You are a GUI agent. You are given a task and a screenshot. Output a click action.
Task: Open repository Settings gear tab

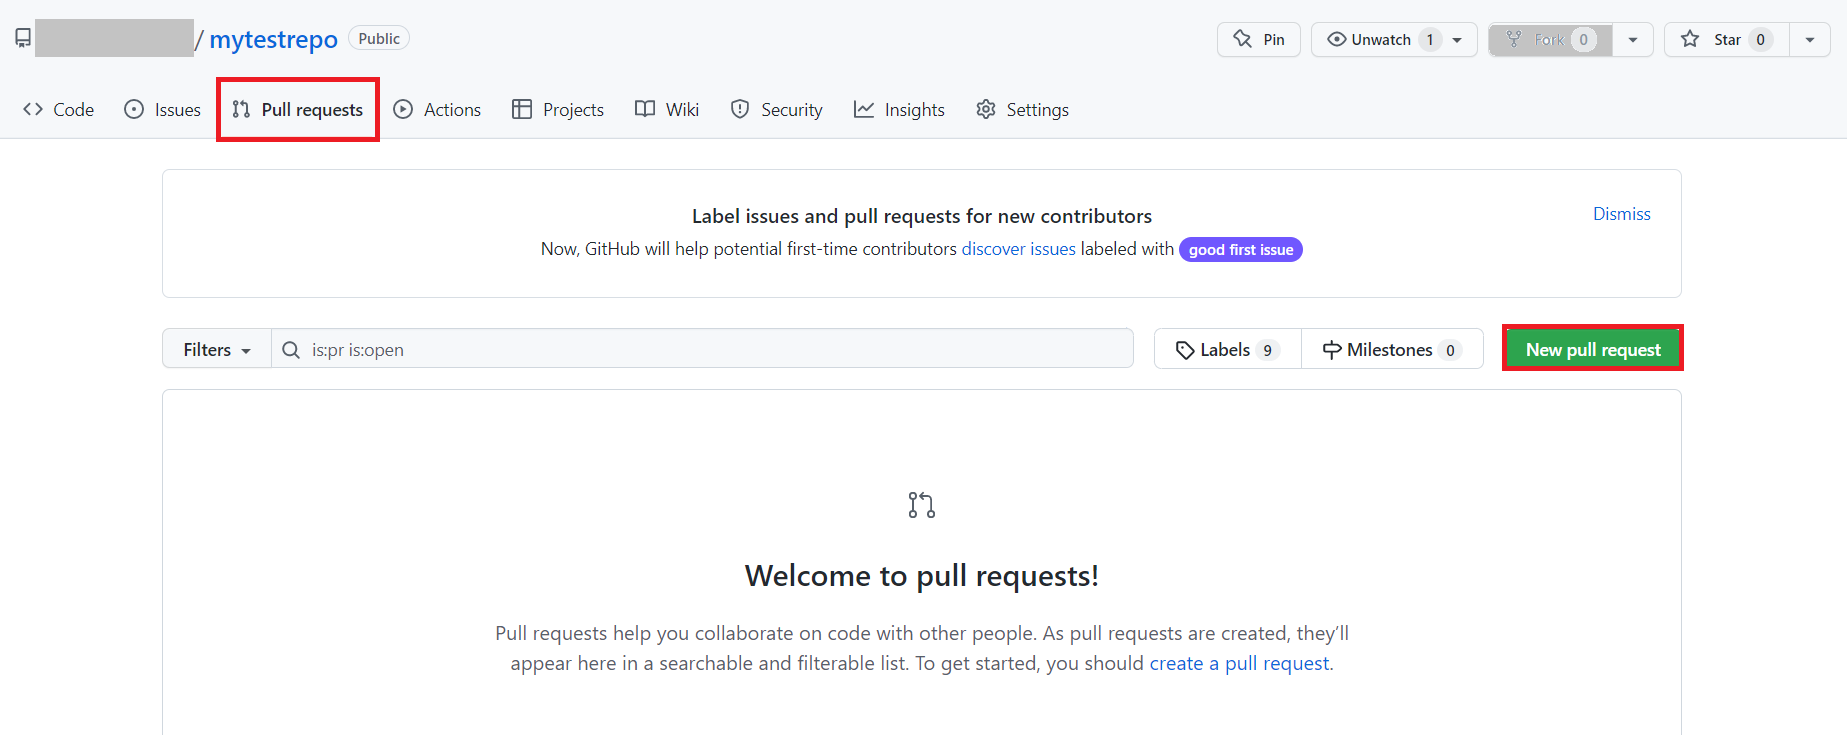[x=1022, y=110]
